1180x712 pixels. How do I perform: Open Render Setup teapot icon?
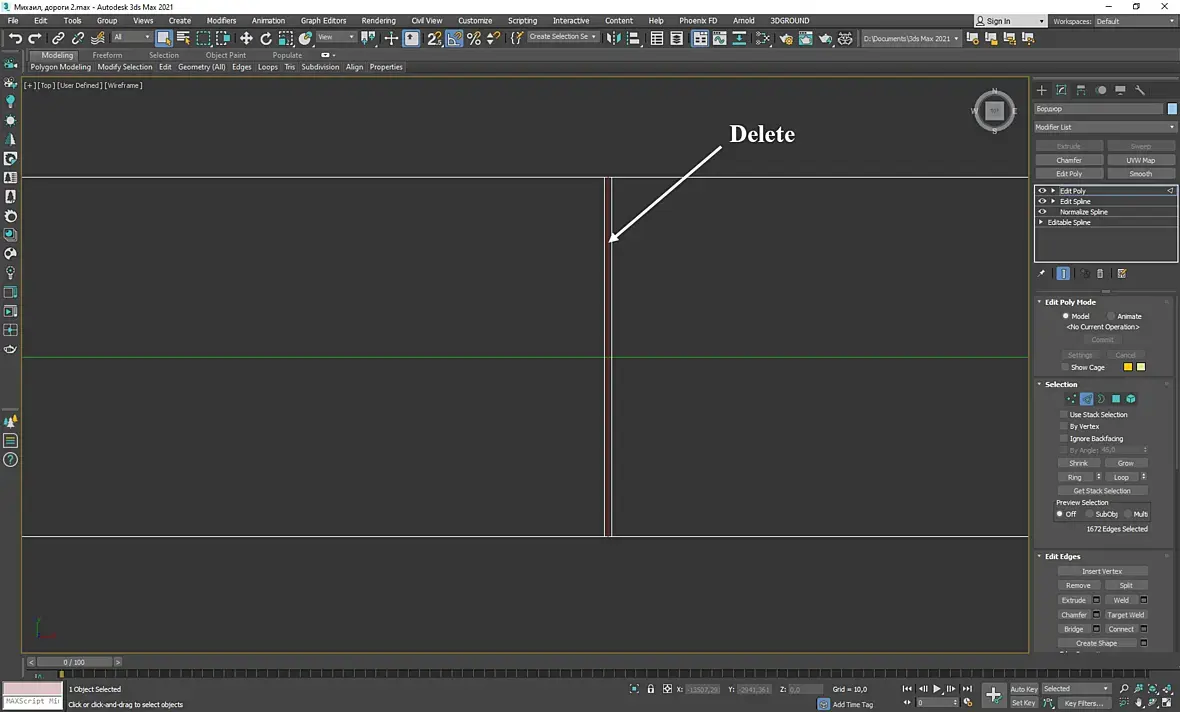click(x=786, y=38)
